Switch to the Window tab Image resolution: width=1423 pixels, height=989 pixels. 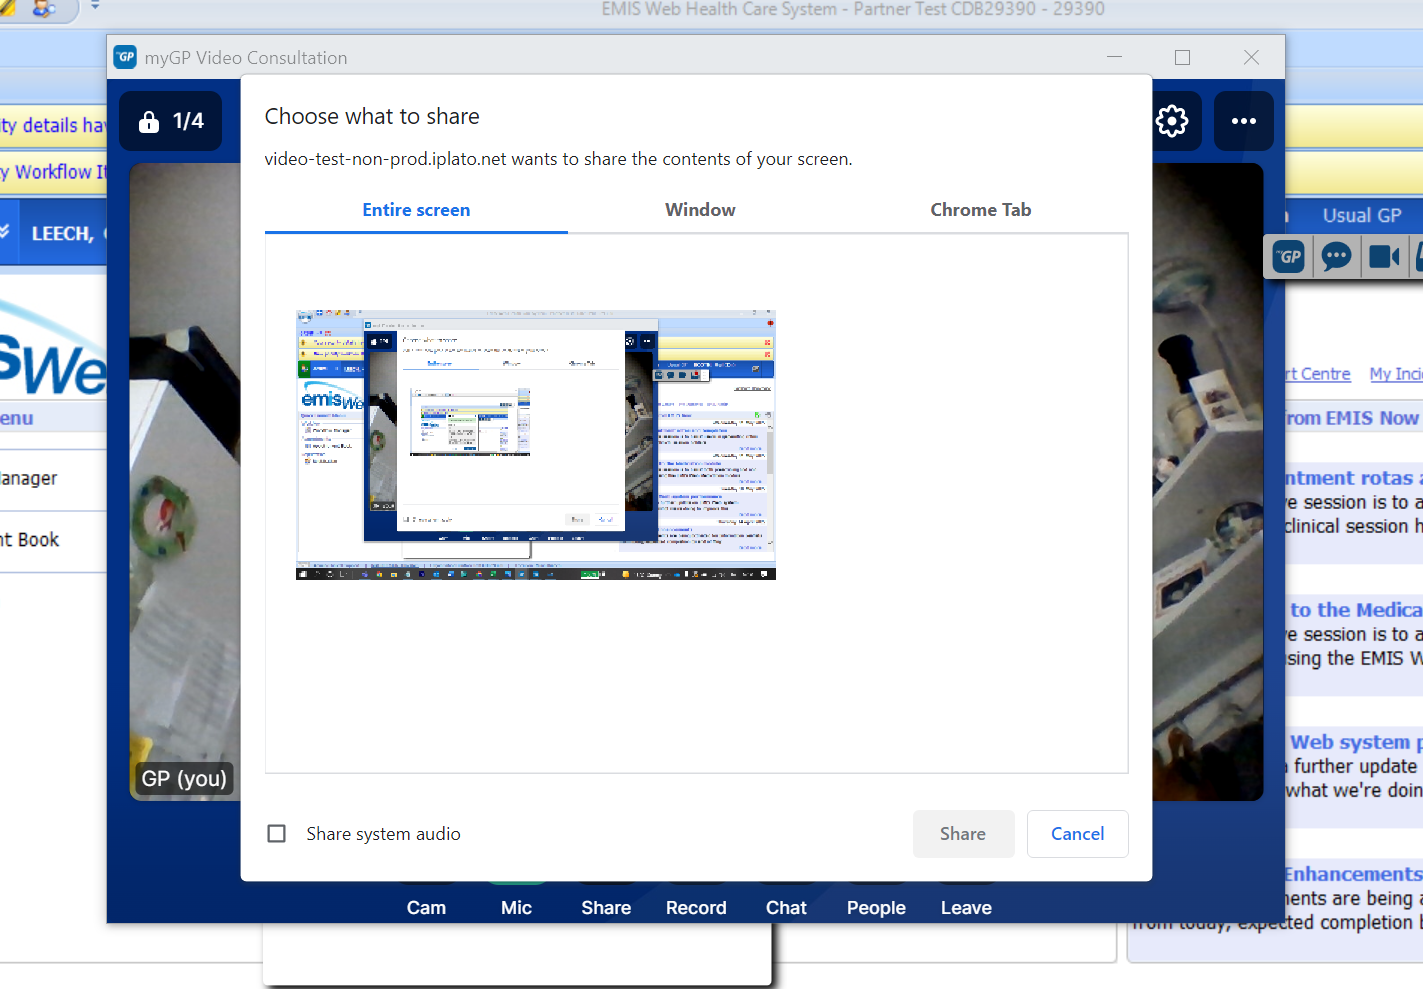pyautogui.click(x=700, y=210)
